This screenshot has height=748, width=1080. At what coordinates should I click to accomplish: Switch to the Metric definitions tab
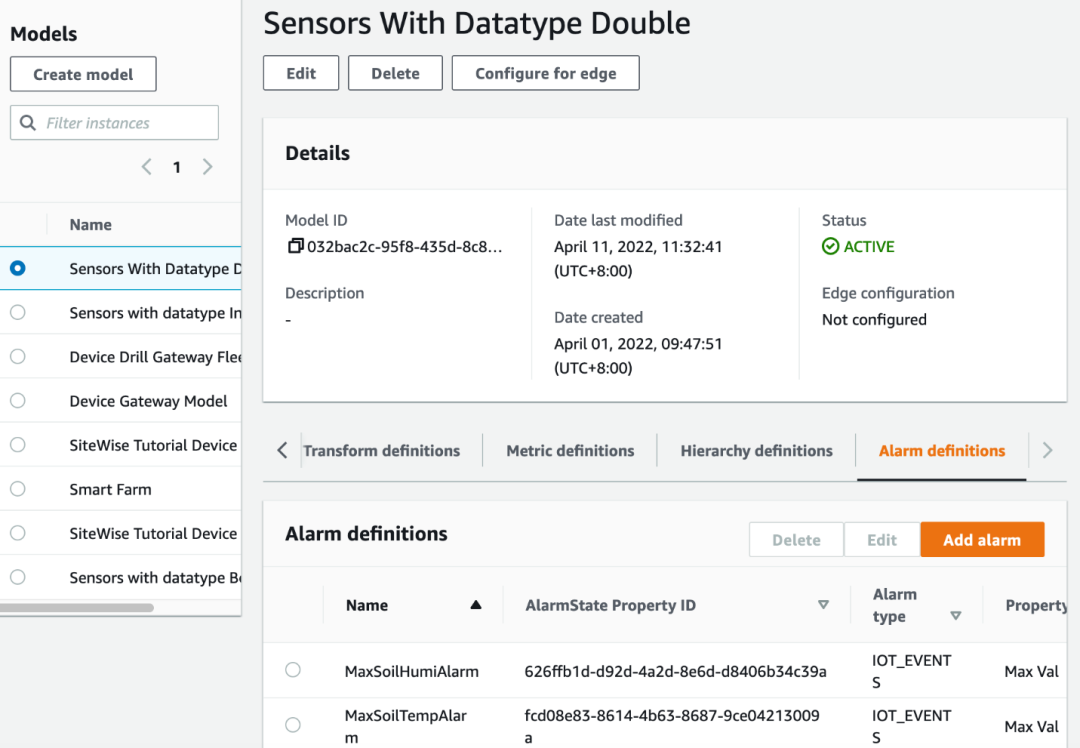point(570,451)
